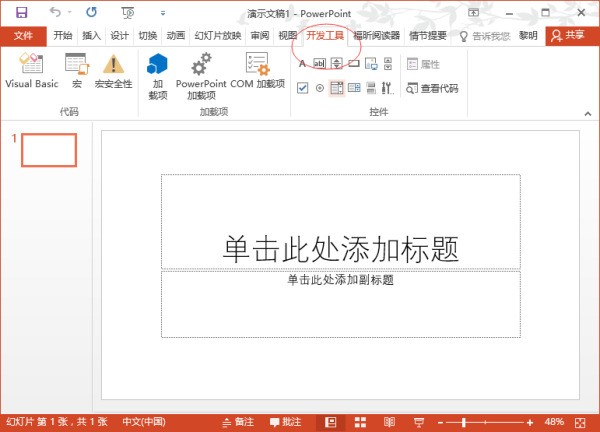This screenshot has height=432, width=600.
Task: Insert a checkbox control from 控件 group
Action: [x=302, y=88]
